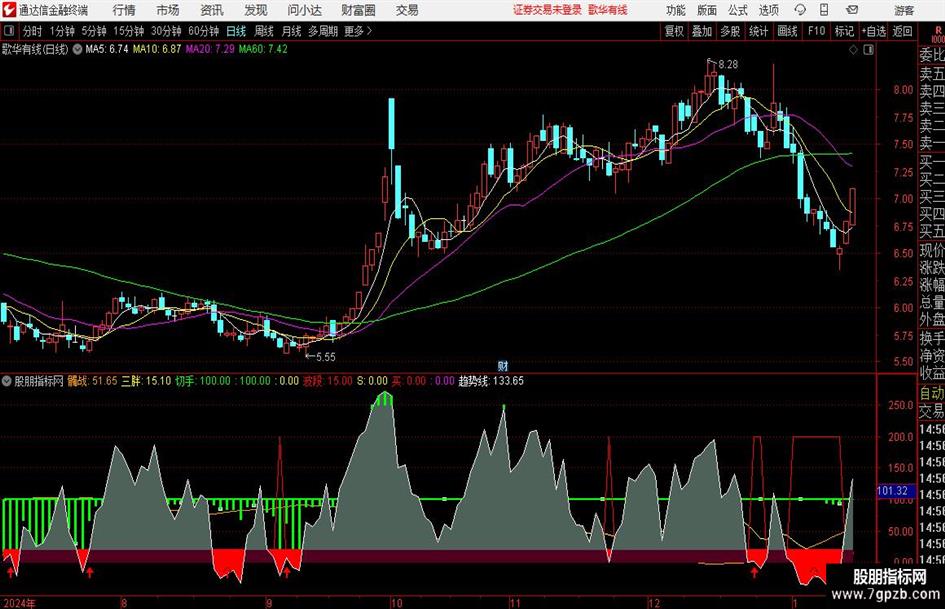
Task: Click the red R 1000 icon at right
Action: pos(938,34)
